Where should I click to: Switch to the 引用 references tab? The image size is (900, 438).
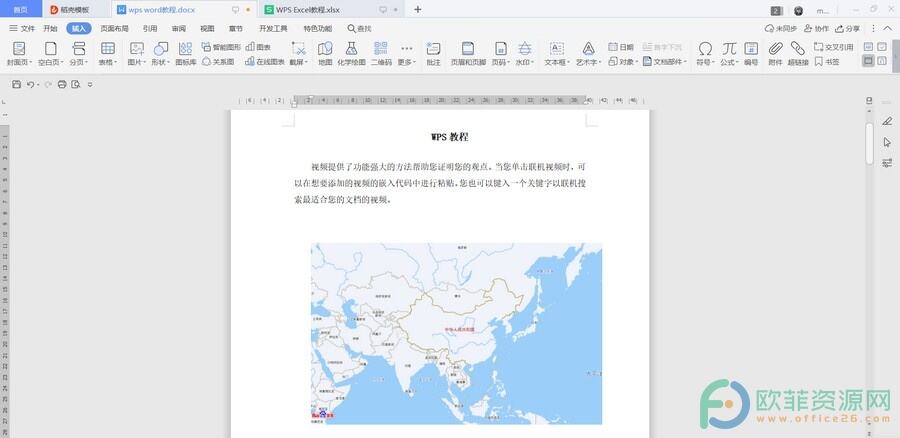pyautogui.click(x=150, y=28)
